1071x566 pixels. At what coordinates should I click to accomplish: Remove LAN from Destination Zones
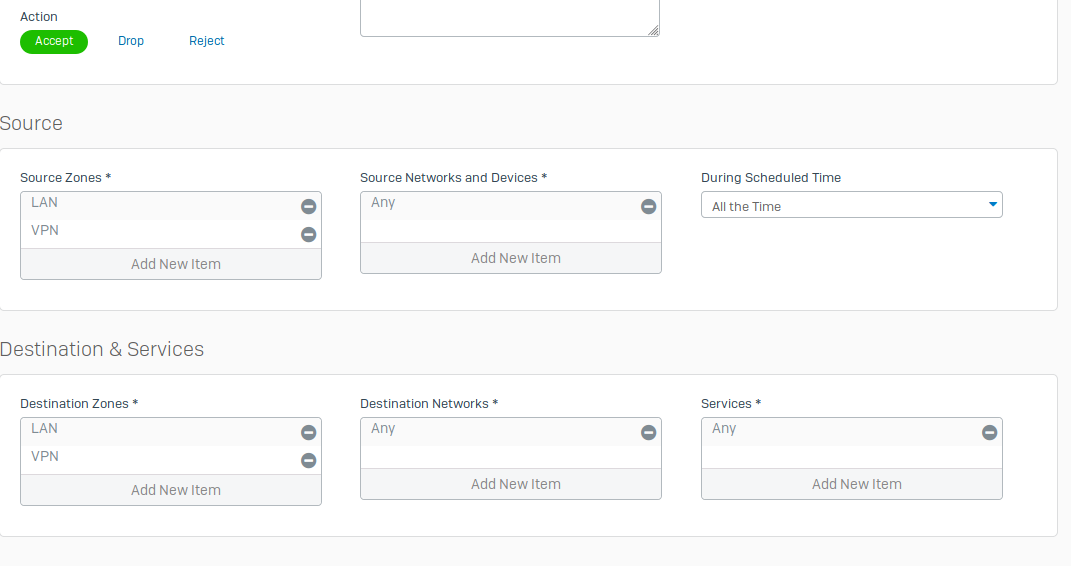pos(309,432)
